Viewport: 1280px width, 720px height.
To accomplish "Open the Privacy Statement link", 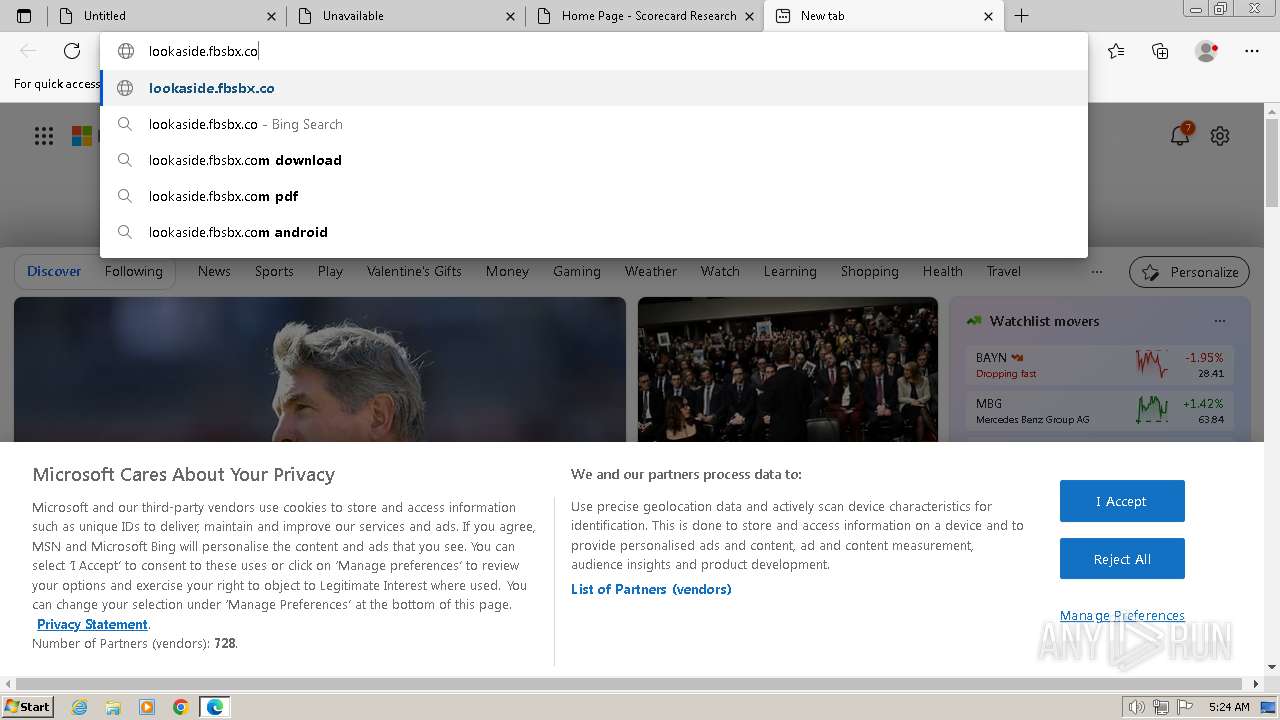I will tap(92, 624).
